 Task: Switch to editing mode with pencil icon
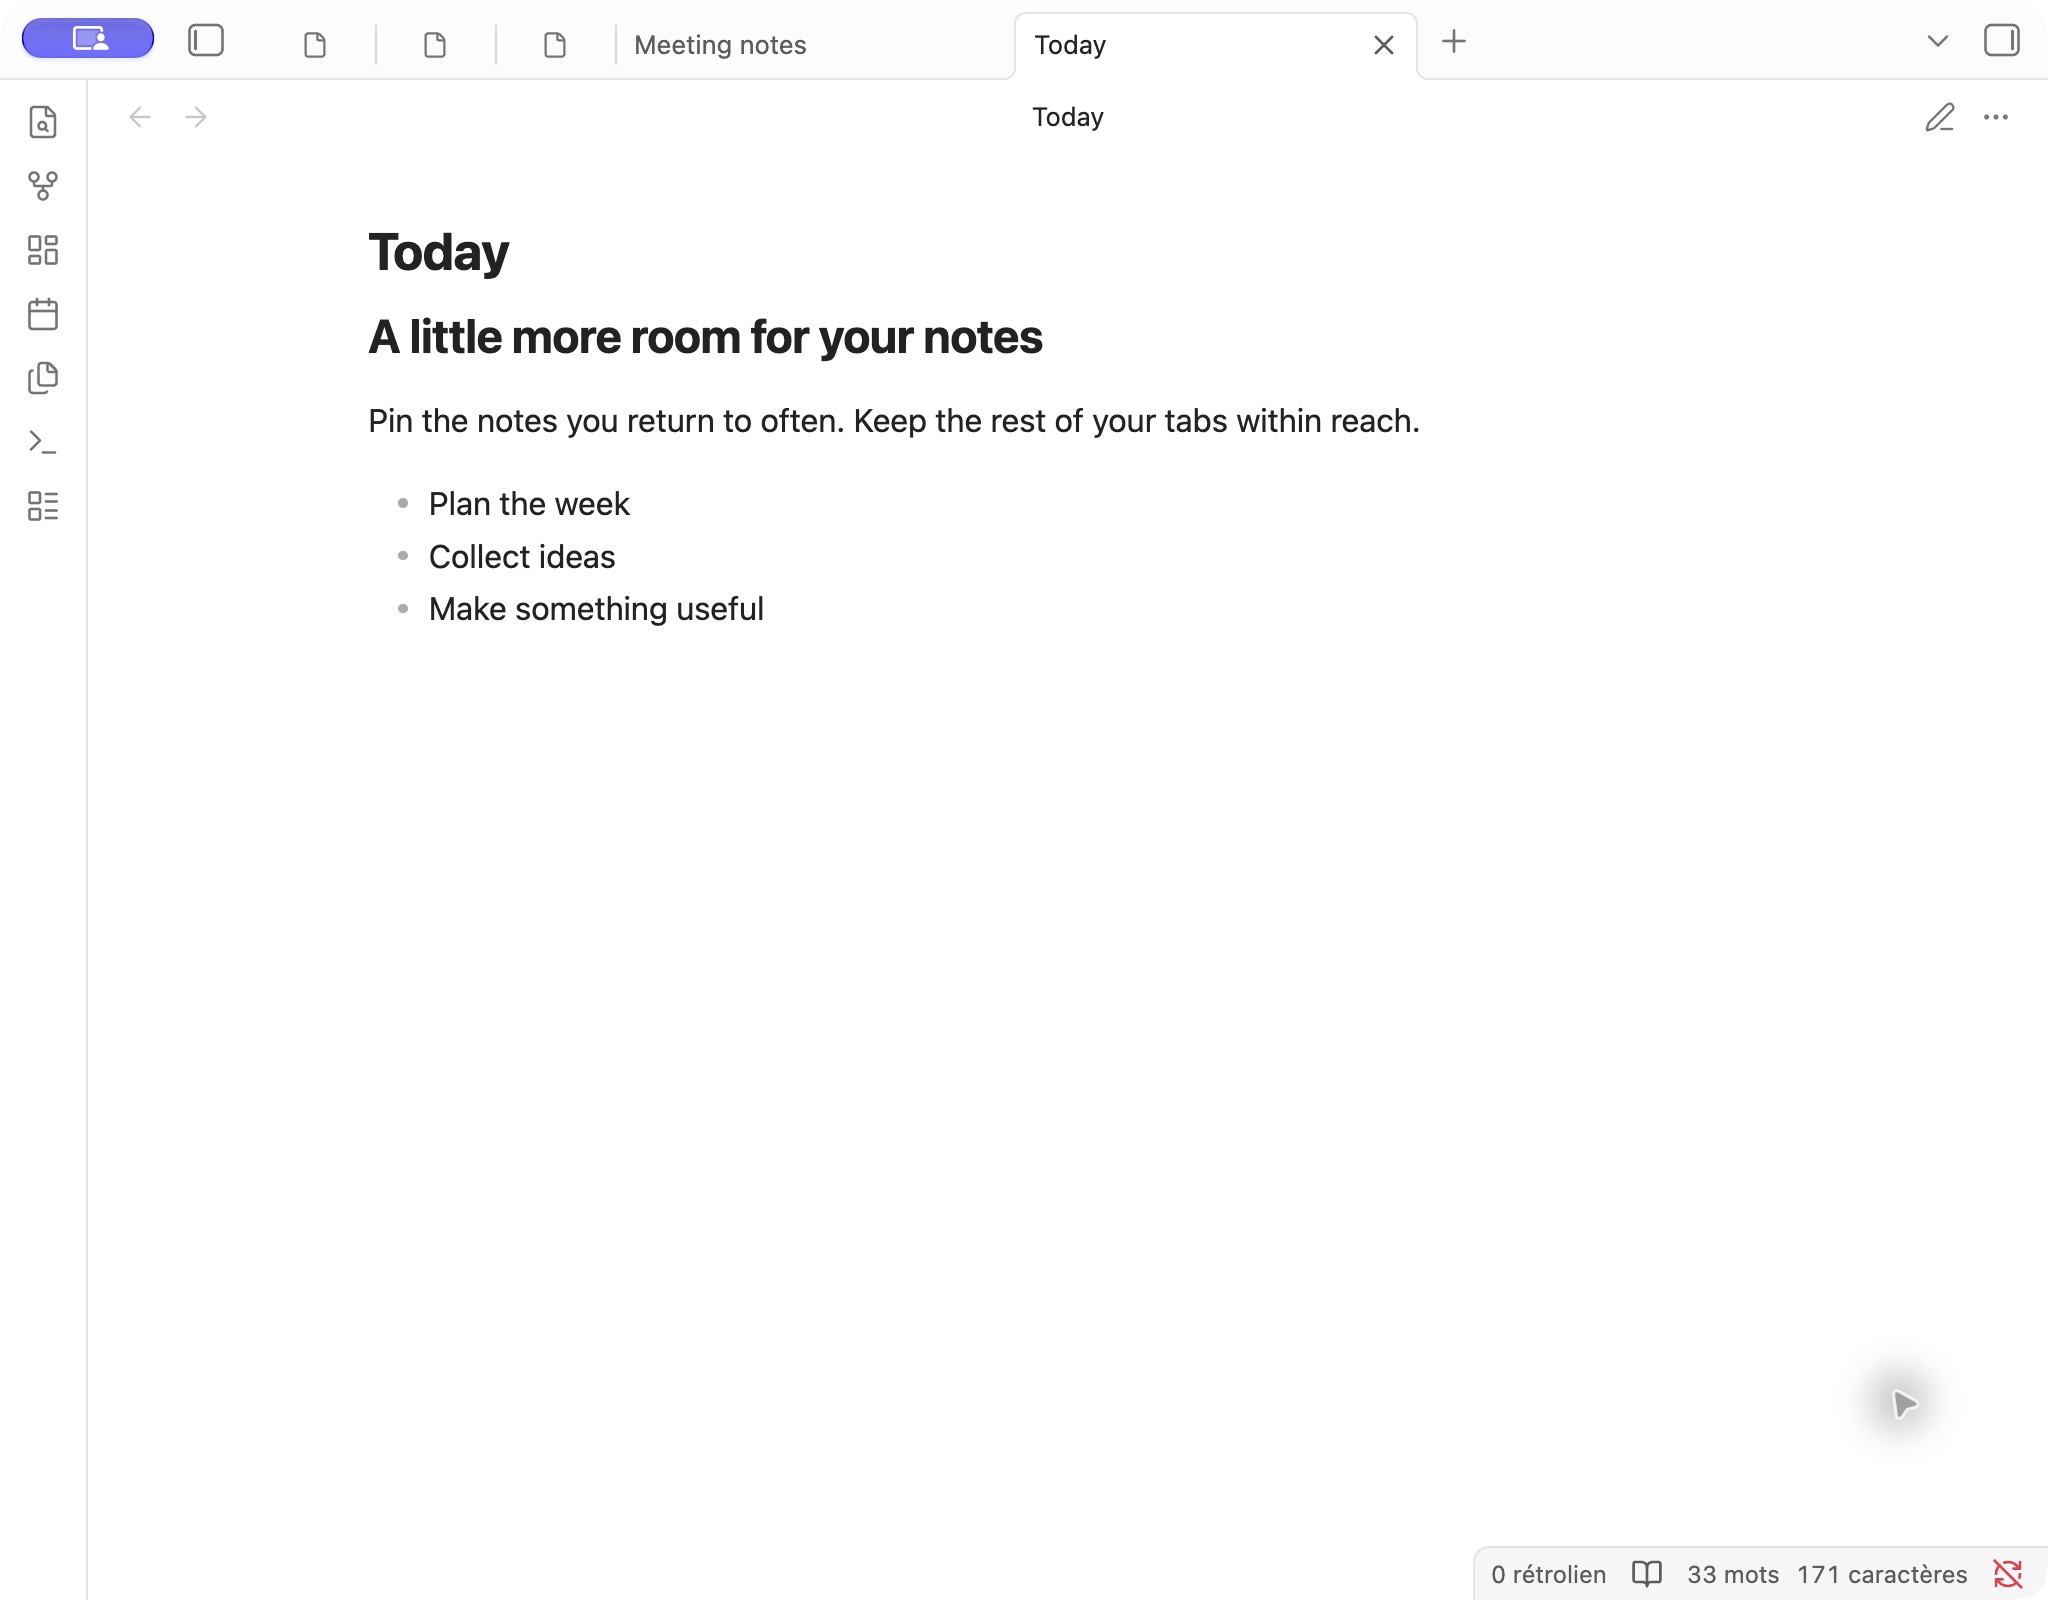[x=1940, y=117]
